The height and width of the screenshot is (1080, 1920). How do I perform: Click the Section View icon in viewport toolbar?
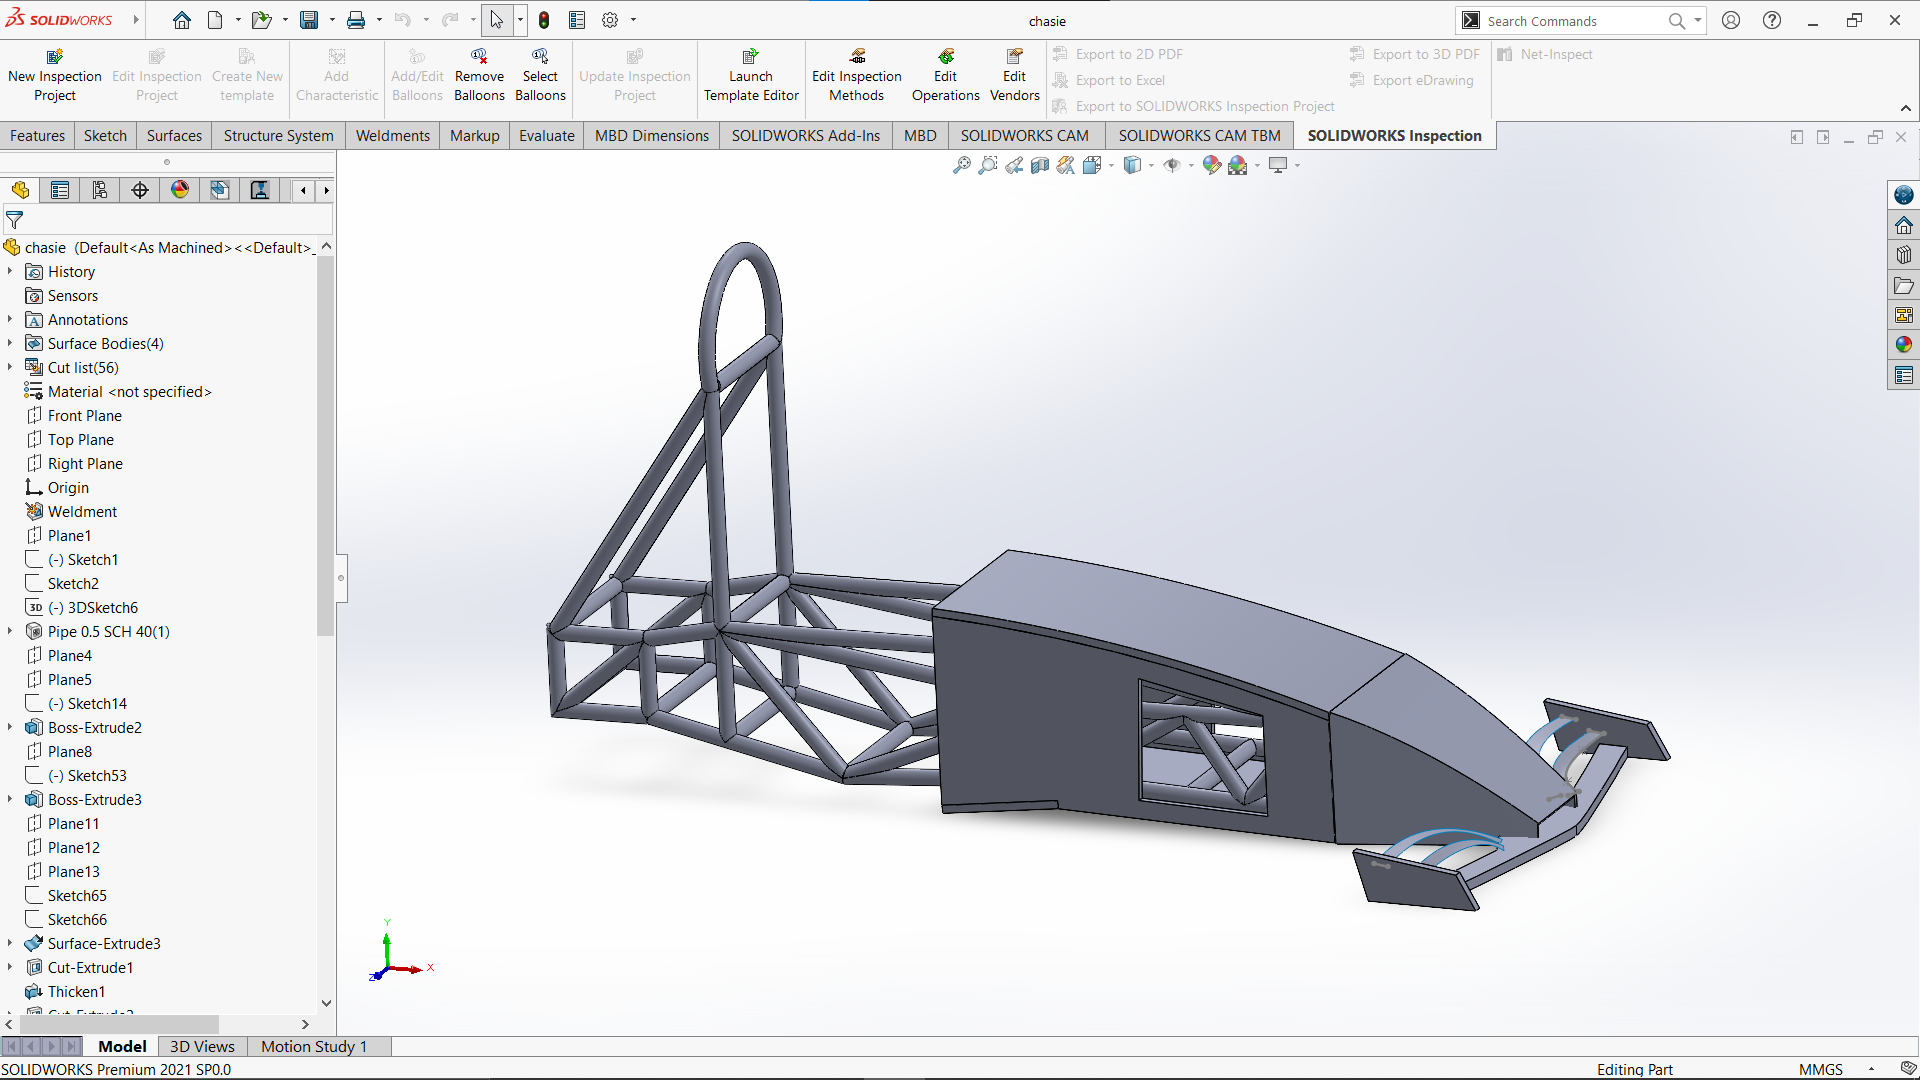pyautogui.click(x=1040, y=165)
